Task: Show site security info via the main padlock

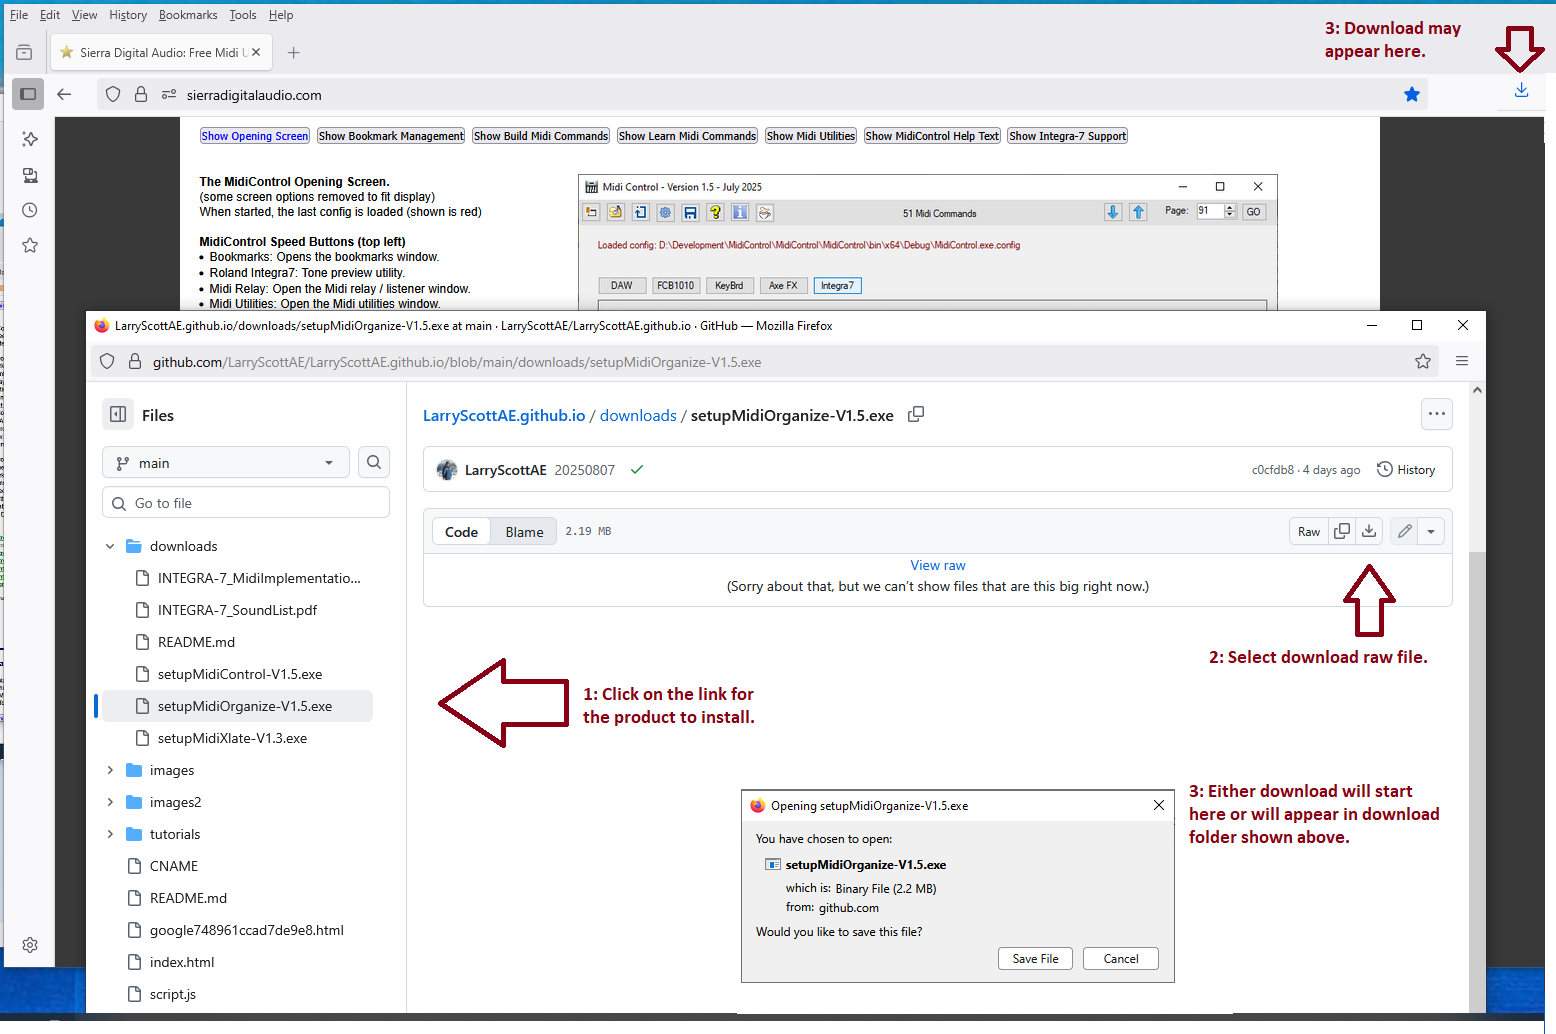Action: point(141,94)
